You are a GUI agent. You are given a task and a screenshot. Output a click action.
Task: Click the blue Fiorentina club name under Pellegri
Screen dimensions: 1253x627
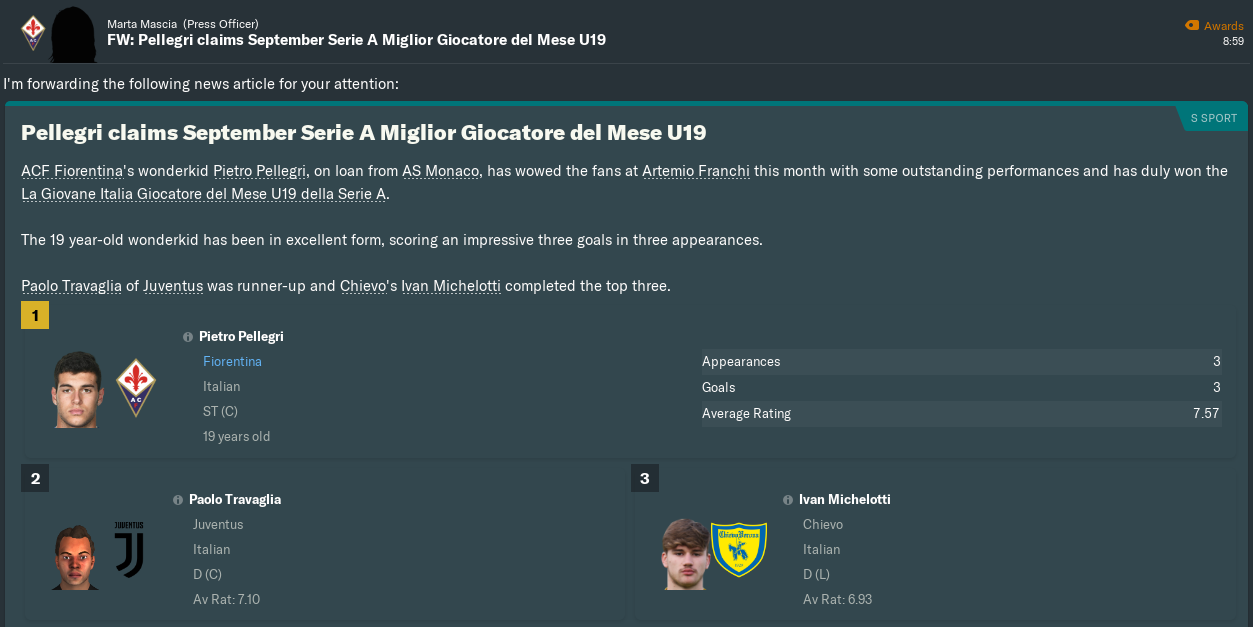click(x=232, y=362)
